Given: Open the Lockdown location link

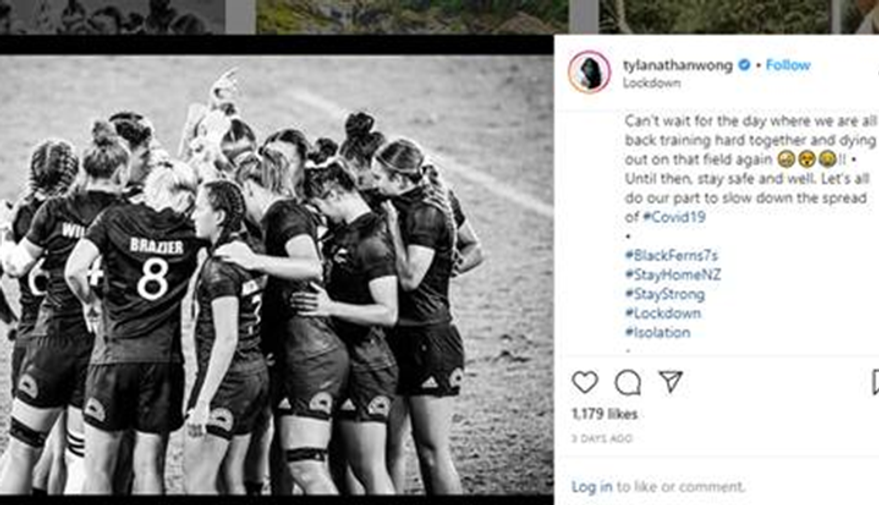Looking at the screenshot, I should 651,83.
